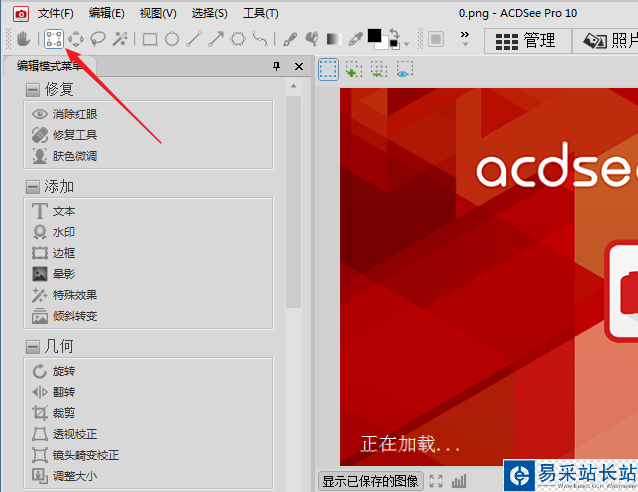
Task: Collapse the 几何 group
Action: pyautogui.click(x=33, y=347)
